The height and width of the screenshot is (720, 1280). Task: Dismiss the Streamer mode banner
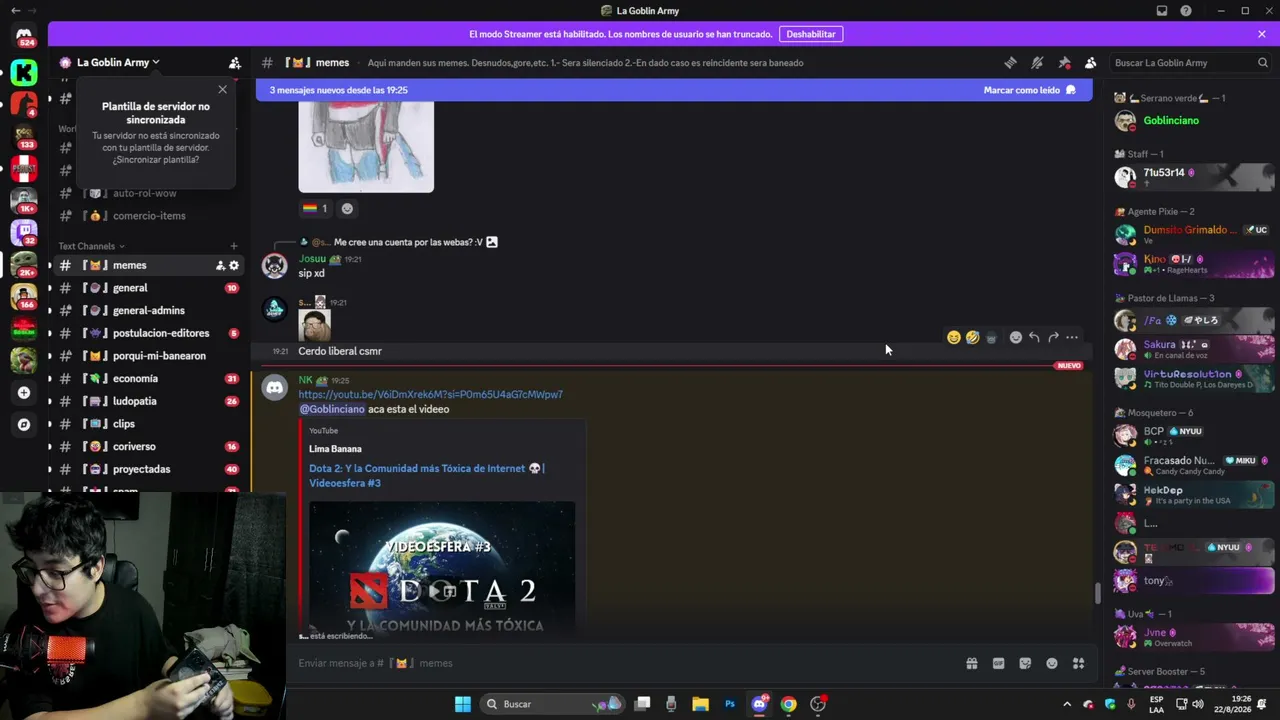coord(1262,34)
